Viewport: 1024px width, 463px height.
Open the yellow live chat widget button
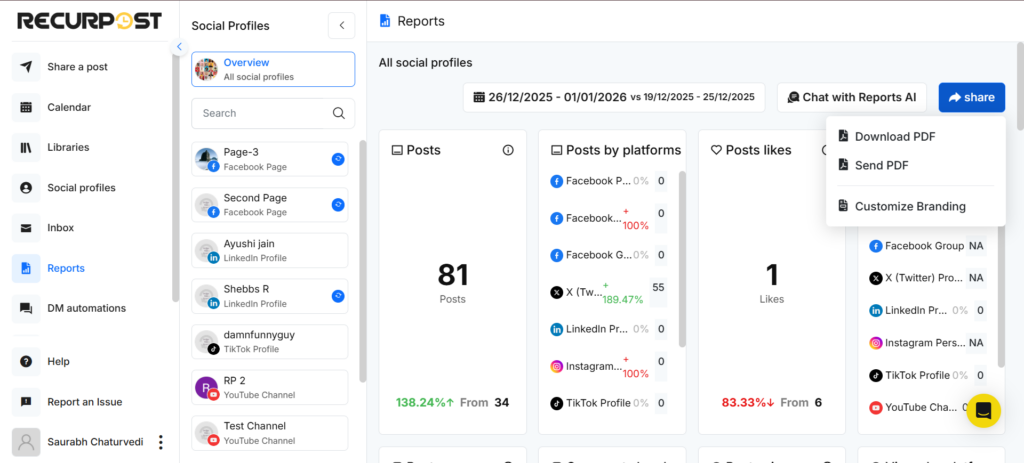tap(984, 411)
